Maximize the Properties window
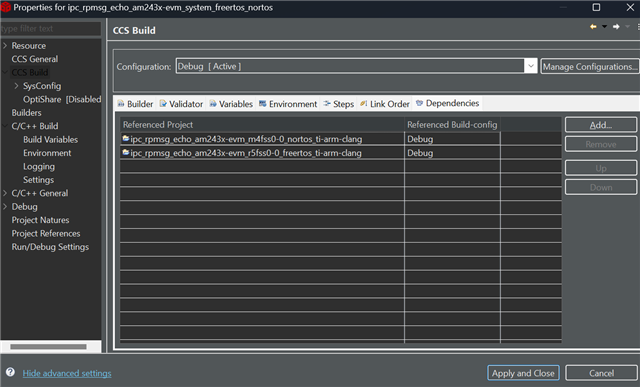The height and width of the screenshot is (387, 640). [x=596, y=7]
